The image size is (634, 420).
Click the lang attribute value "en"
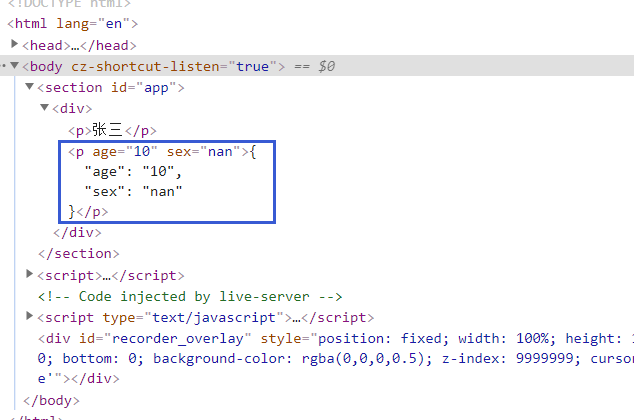(x=114, y=24)
